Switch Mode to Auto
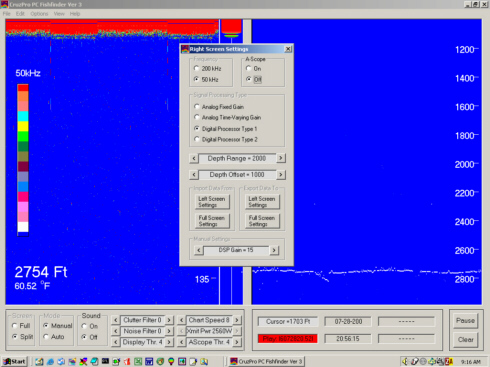 [x=54, y=337]
